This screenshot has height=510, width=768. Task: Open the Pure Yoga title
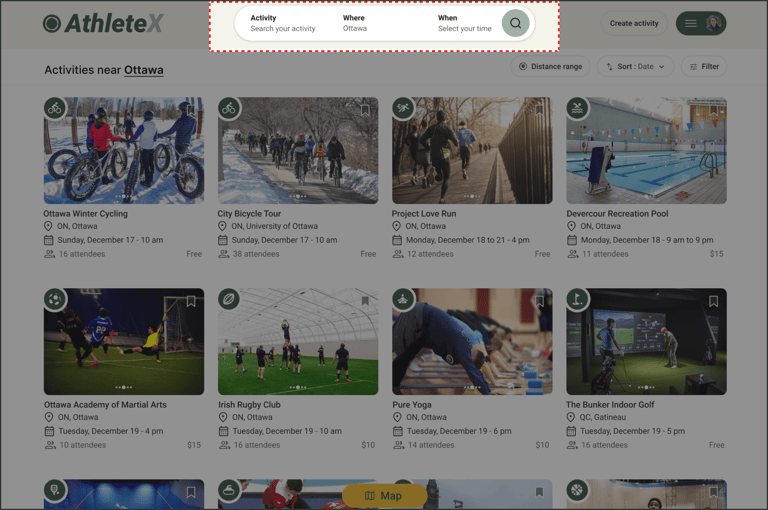pos(412,405)
